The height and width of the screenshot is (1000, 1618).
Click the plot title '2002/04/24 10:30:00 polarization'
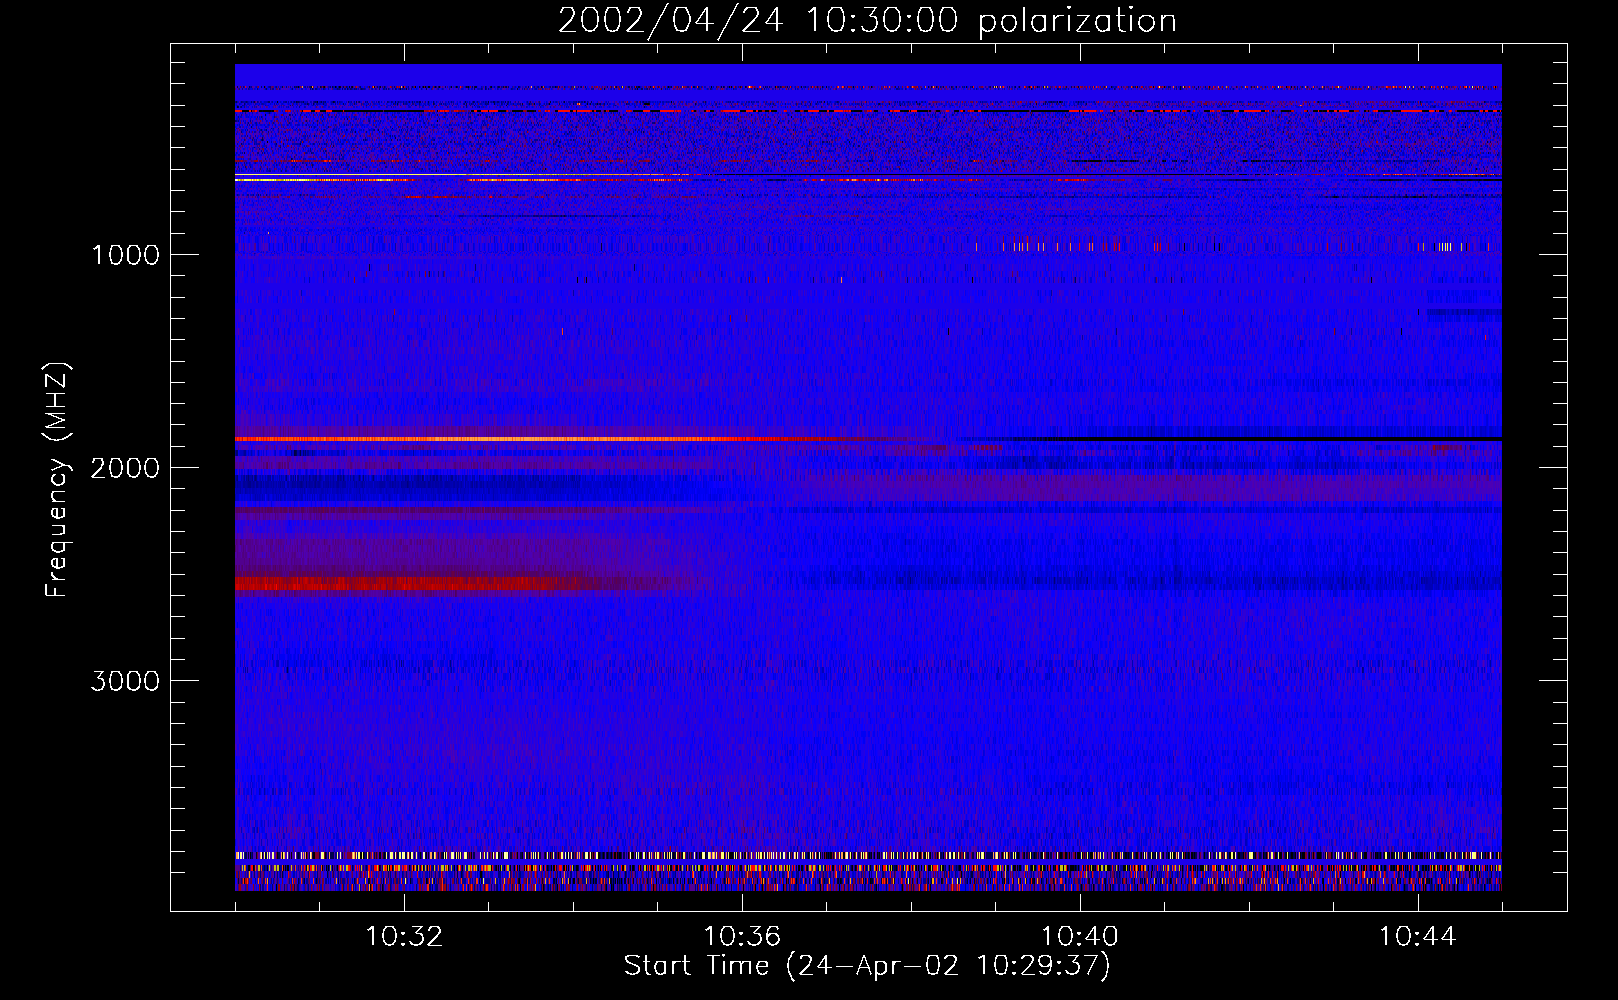pos(867,20)
